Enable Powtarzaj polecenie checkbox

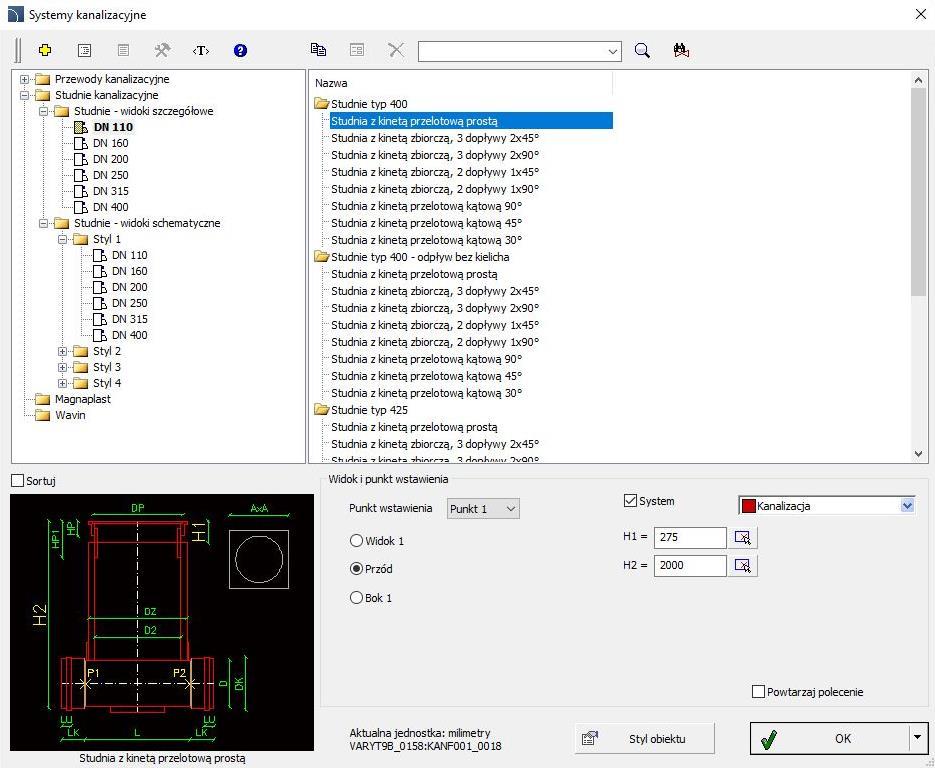(758, 692)
